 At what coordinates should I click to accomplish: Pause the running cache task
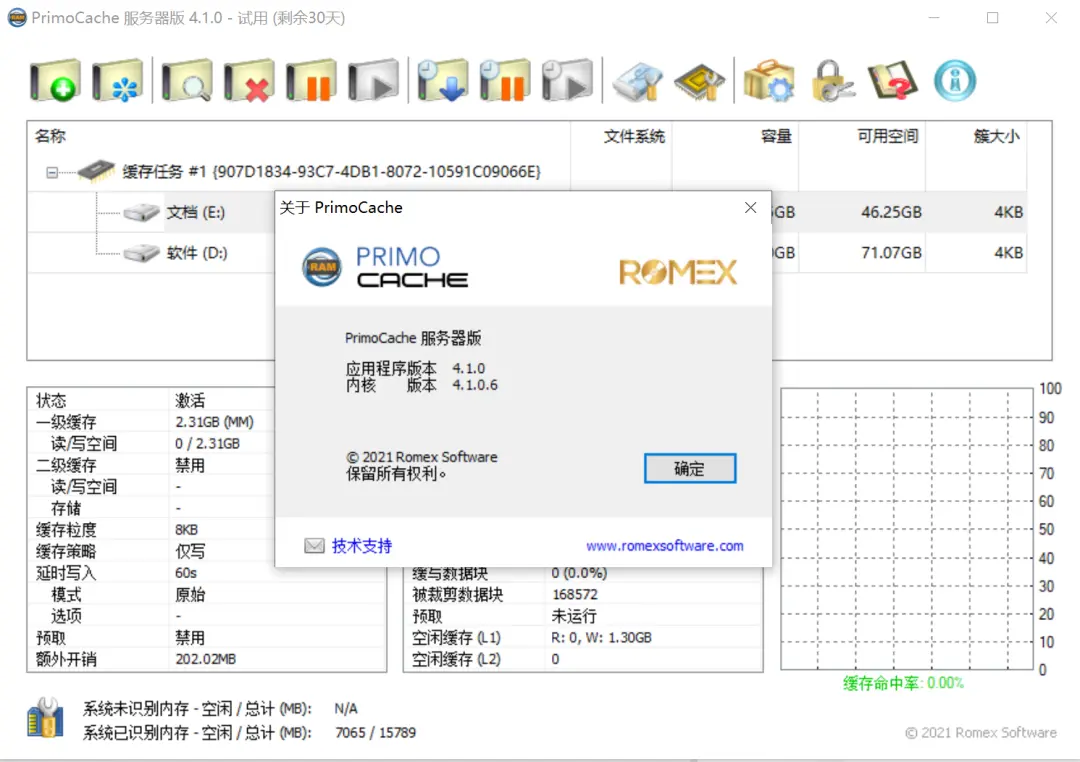(311, 80)
